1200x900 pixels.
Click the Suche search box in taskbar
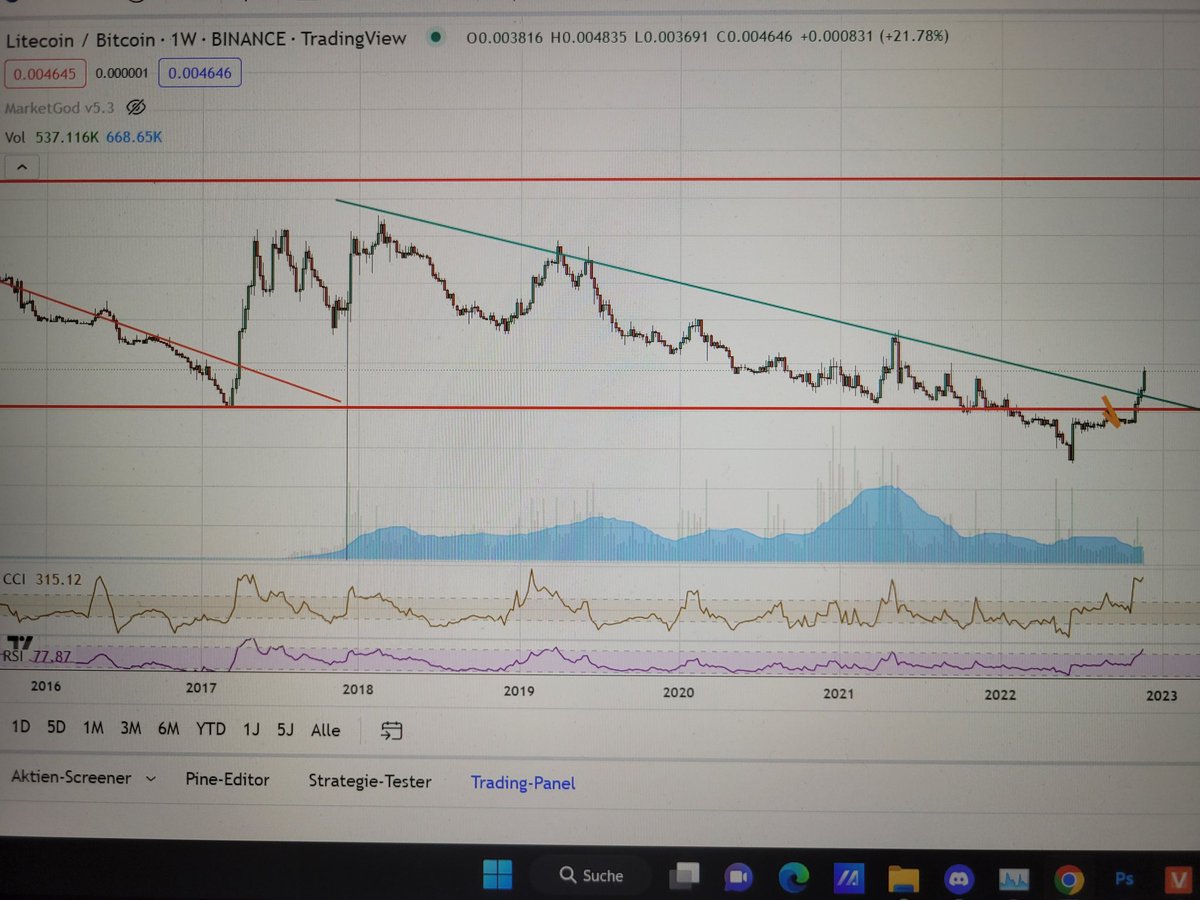[592, 875]
